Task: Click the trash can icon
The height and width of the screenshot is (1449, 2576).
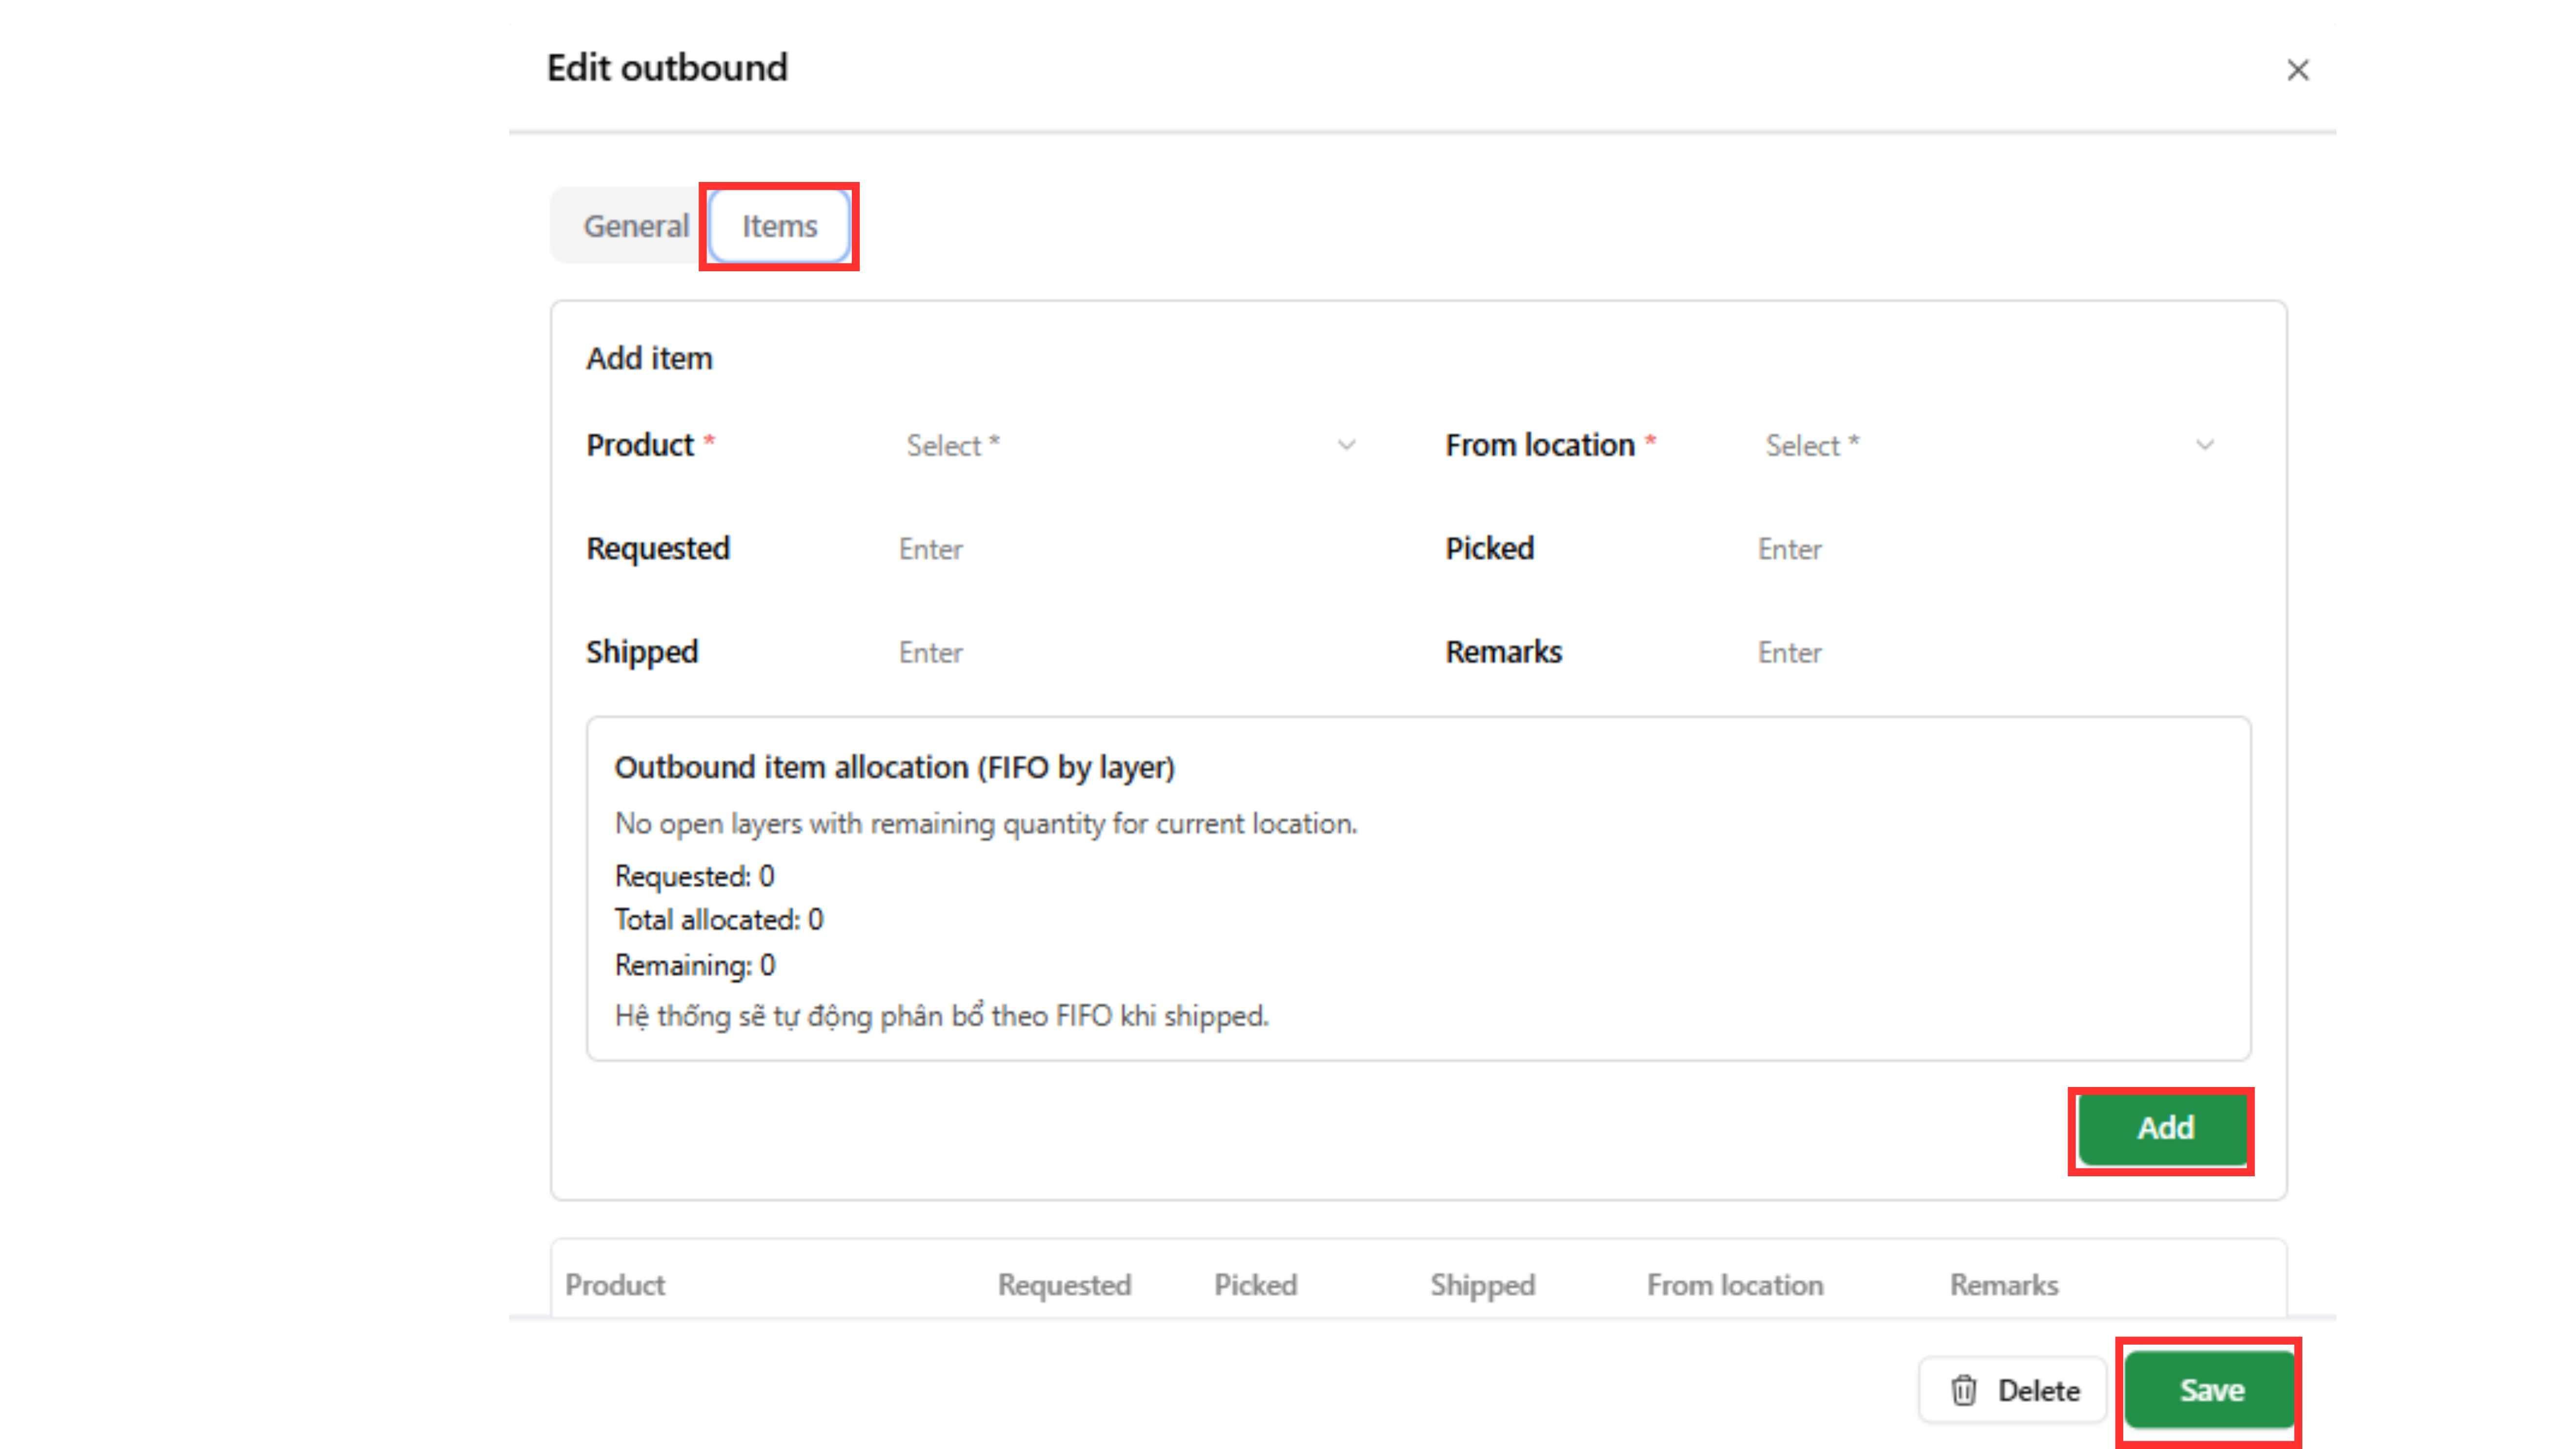Action: 1963,1390
